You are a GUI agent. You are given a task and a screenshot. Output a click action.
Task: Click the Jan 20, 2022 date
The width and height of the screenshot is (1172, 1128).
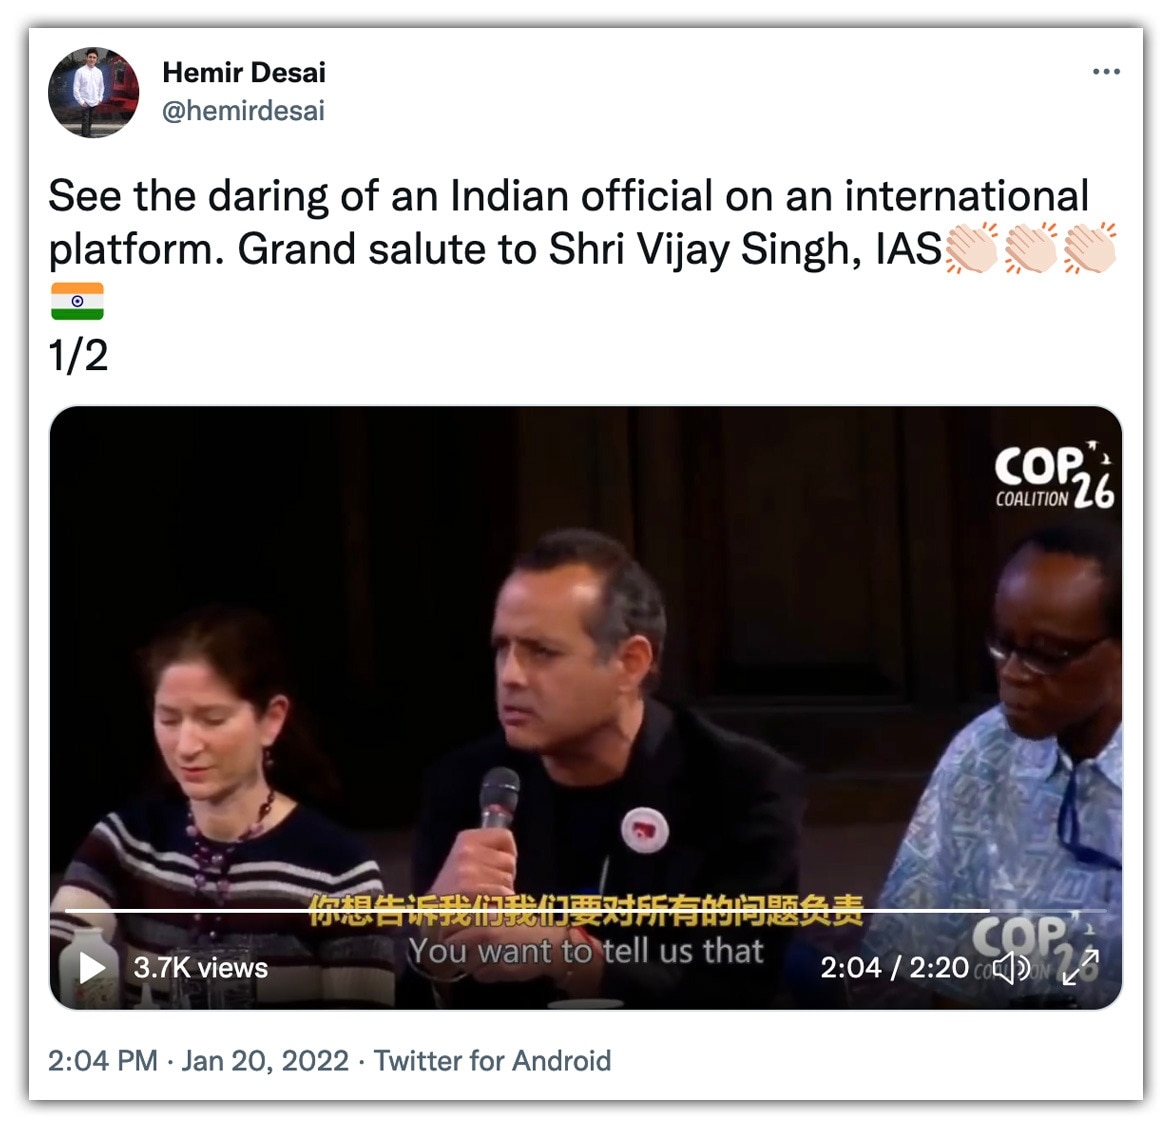coord(265,1061)
